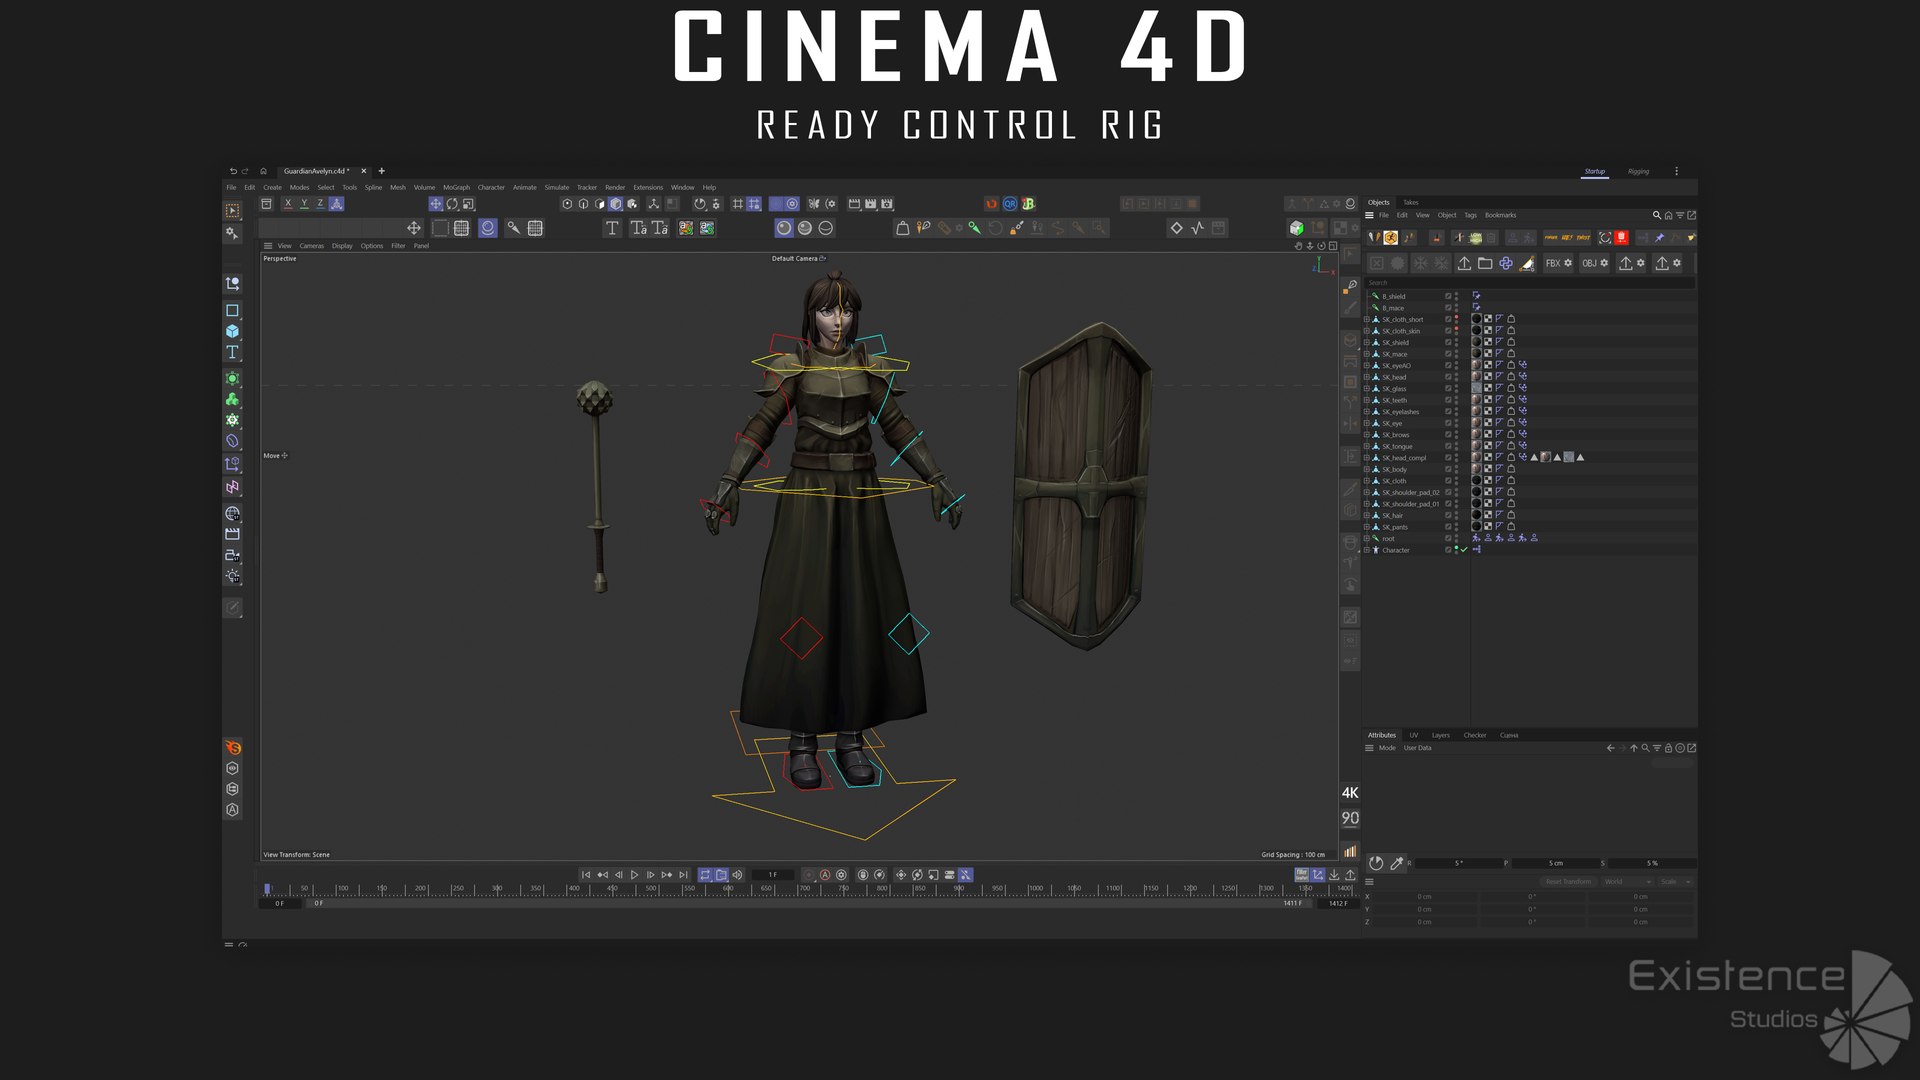Click the red trash icon in Objects toolbar
The height and width of the screenshot is (1080, 1920).
click(1621, 238)
